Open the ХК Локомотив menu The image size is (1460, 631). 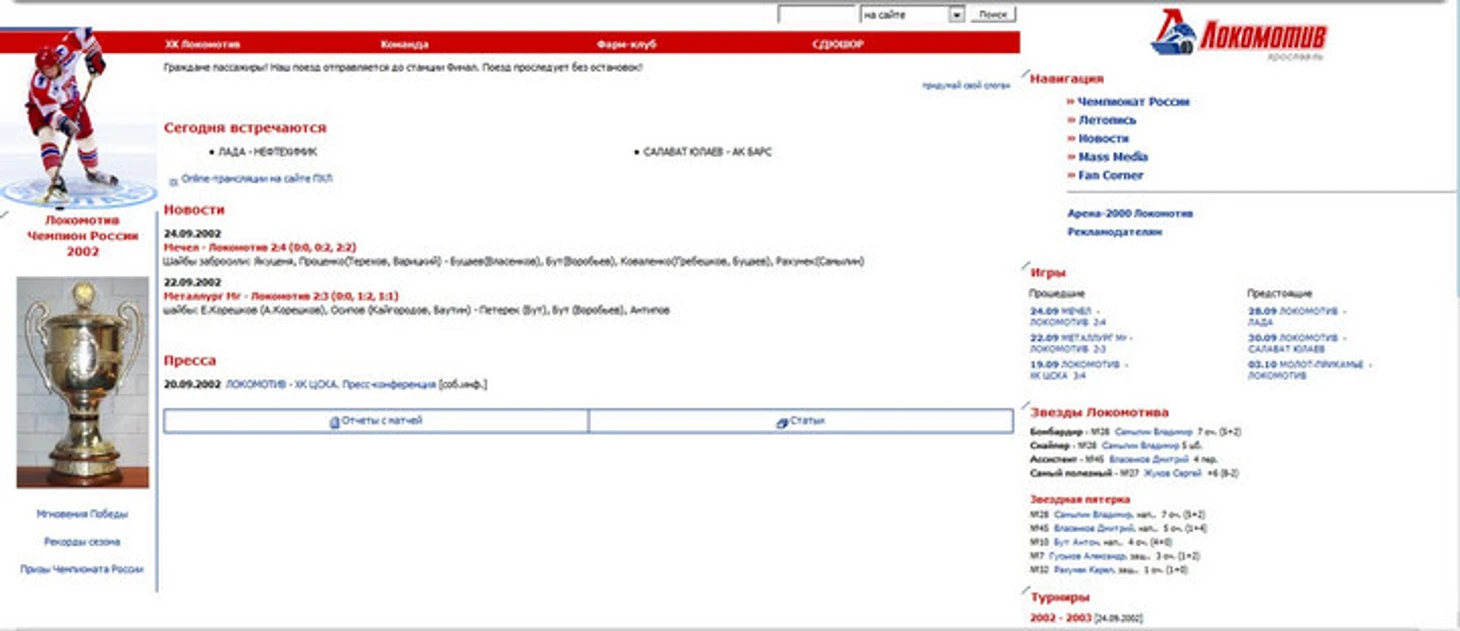[x=203, y=44]
